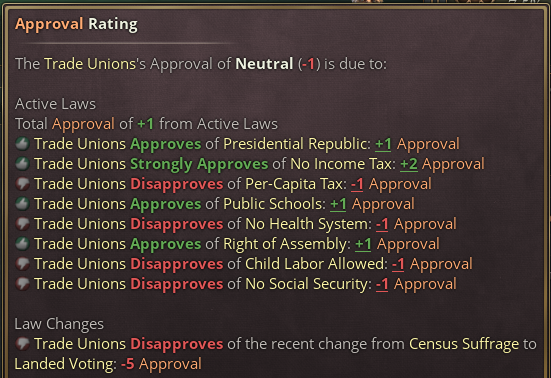Select the underlined -1 for Child Labor Allowed
Screen dimensions: 551x378
[x=398, y=265]
